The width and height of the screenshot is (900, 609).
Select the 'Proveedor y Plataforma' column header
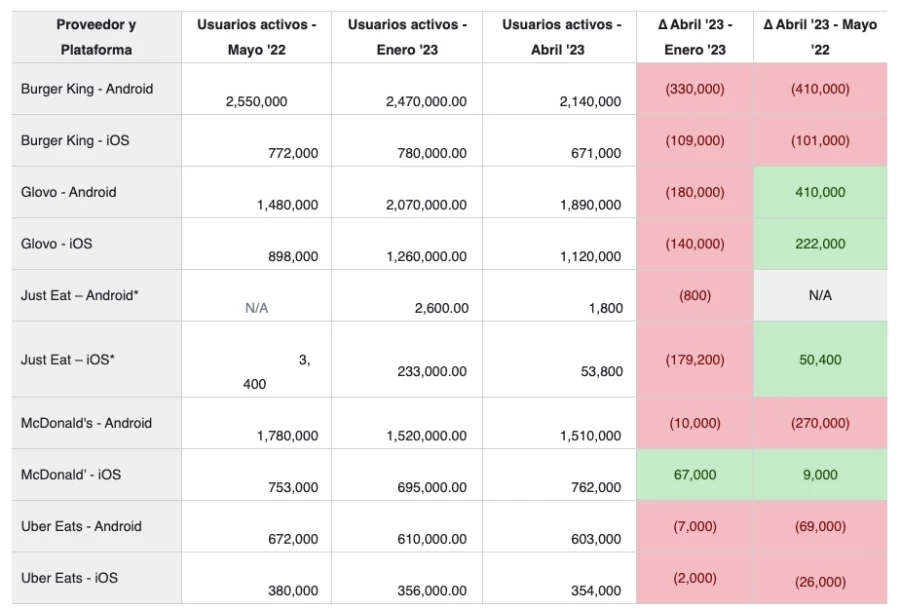96,37
